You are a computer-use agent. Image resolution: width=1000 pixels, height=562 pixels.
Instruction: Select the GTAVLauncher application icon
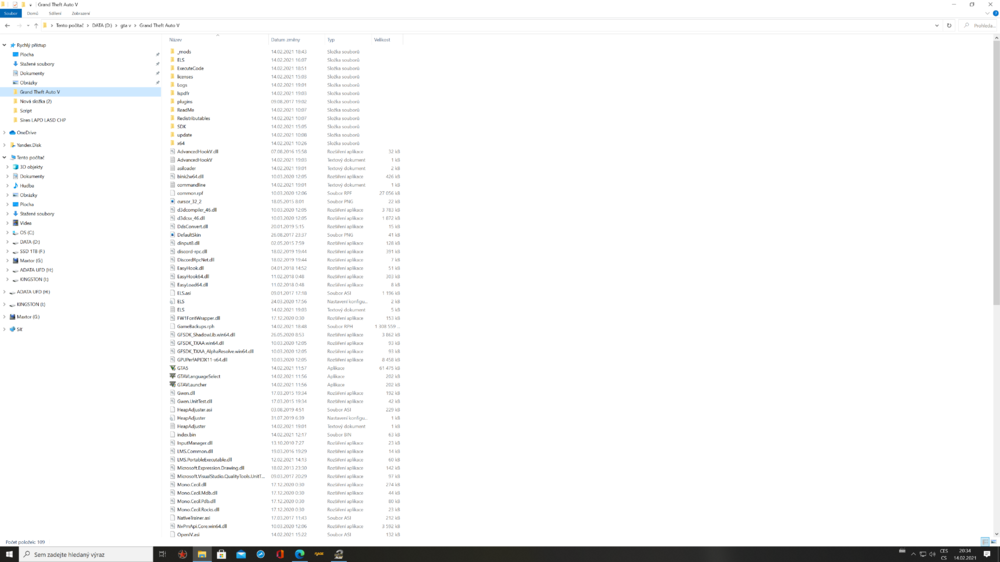click(x=172, y=385)
